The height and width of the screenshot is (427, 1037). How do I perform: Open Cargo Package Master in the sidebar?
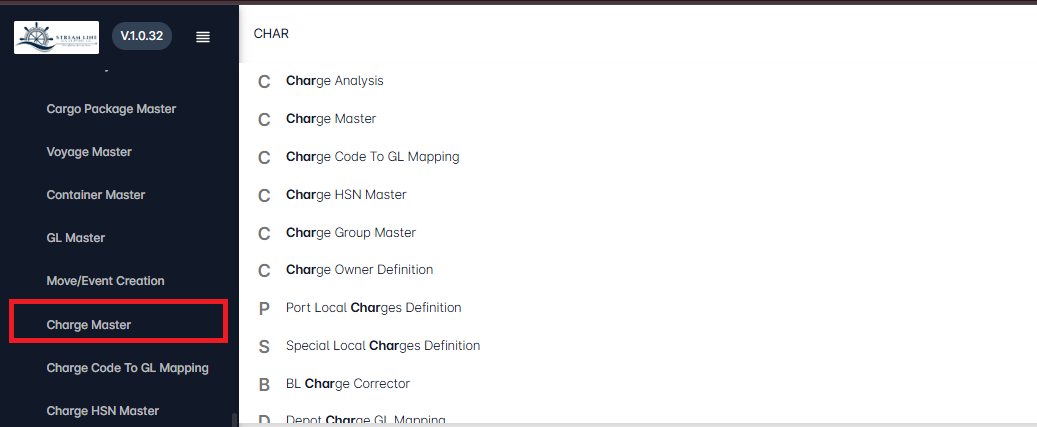111,108
